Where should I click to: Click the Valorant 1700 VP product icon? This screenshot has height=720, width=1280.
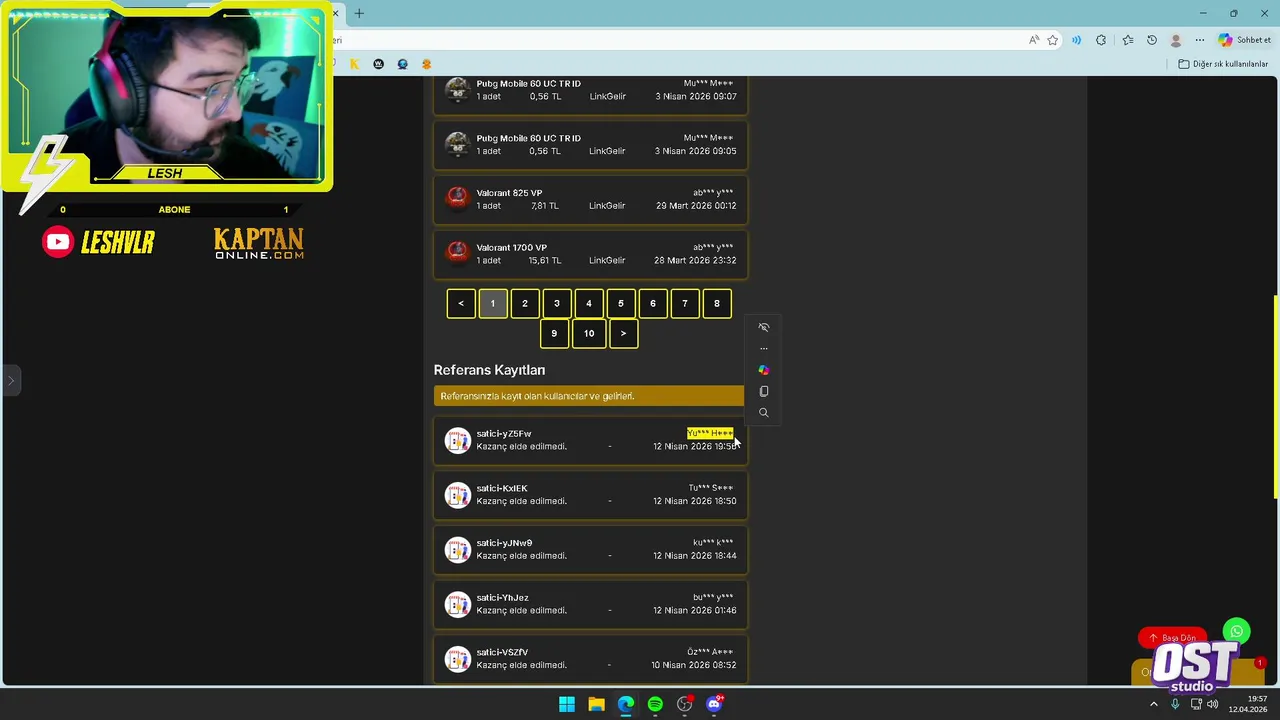(457, 254)
